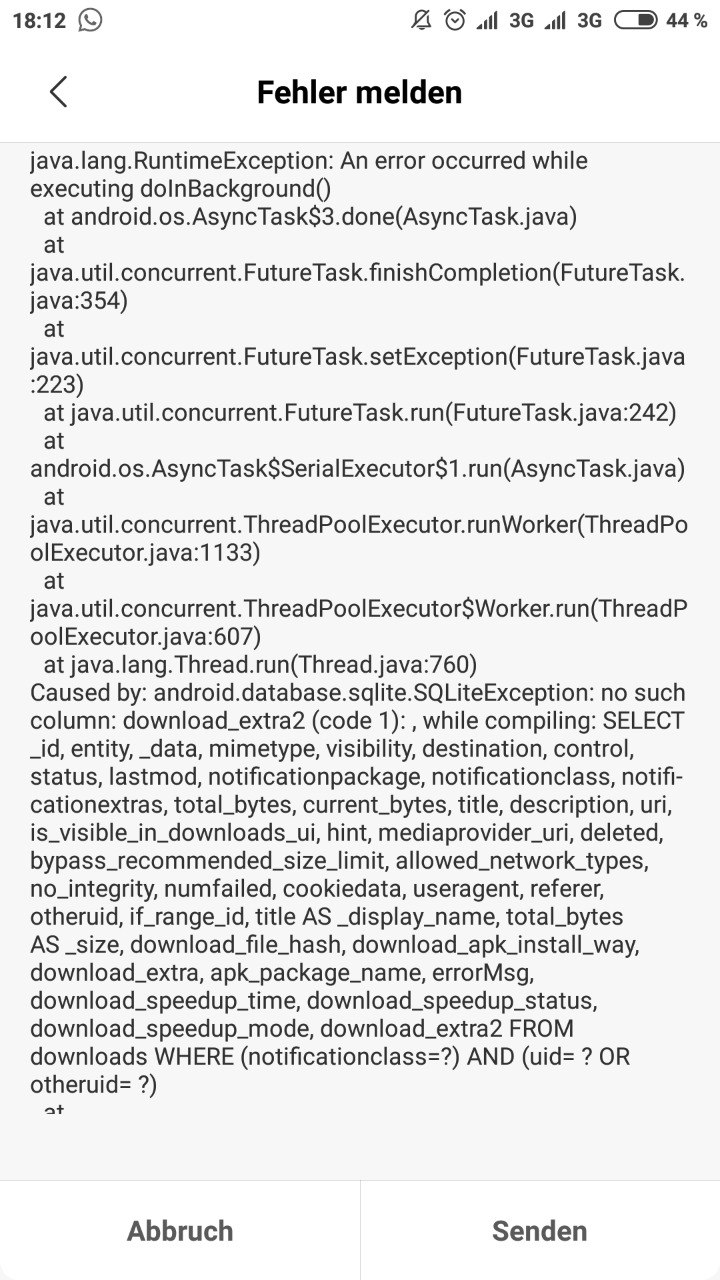Tap the first 3G signal indicator
Viewport: 720px width, 1280px height.
(x=506, y=20)
